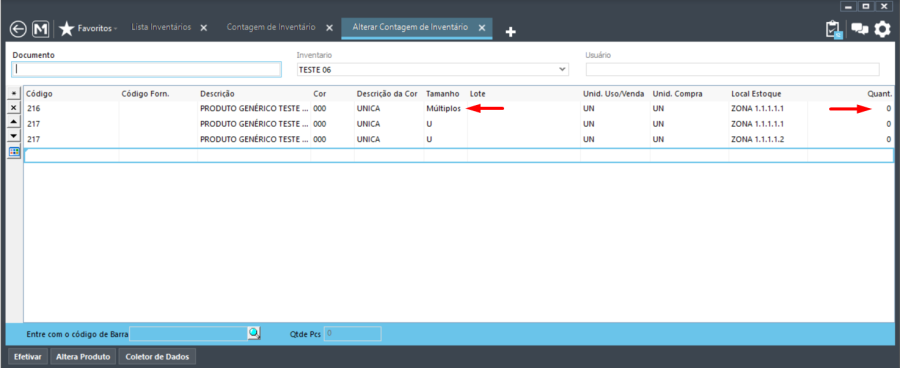Click the back arrow icon
Screen dimensions: 900x368
click(x=18, y=29)
